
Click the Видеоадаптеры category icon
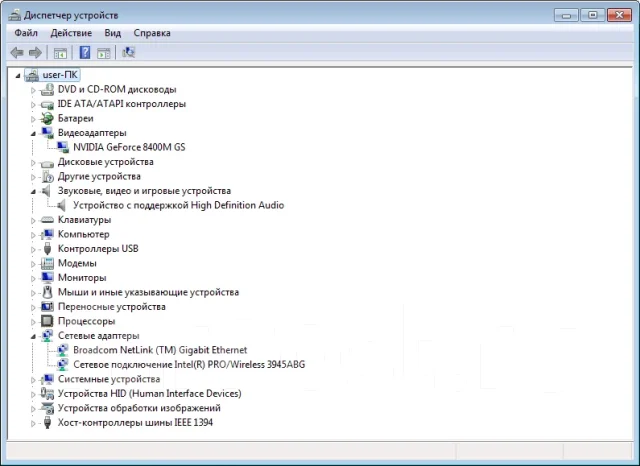(x=47, y=133)
